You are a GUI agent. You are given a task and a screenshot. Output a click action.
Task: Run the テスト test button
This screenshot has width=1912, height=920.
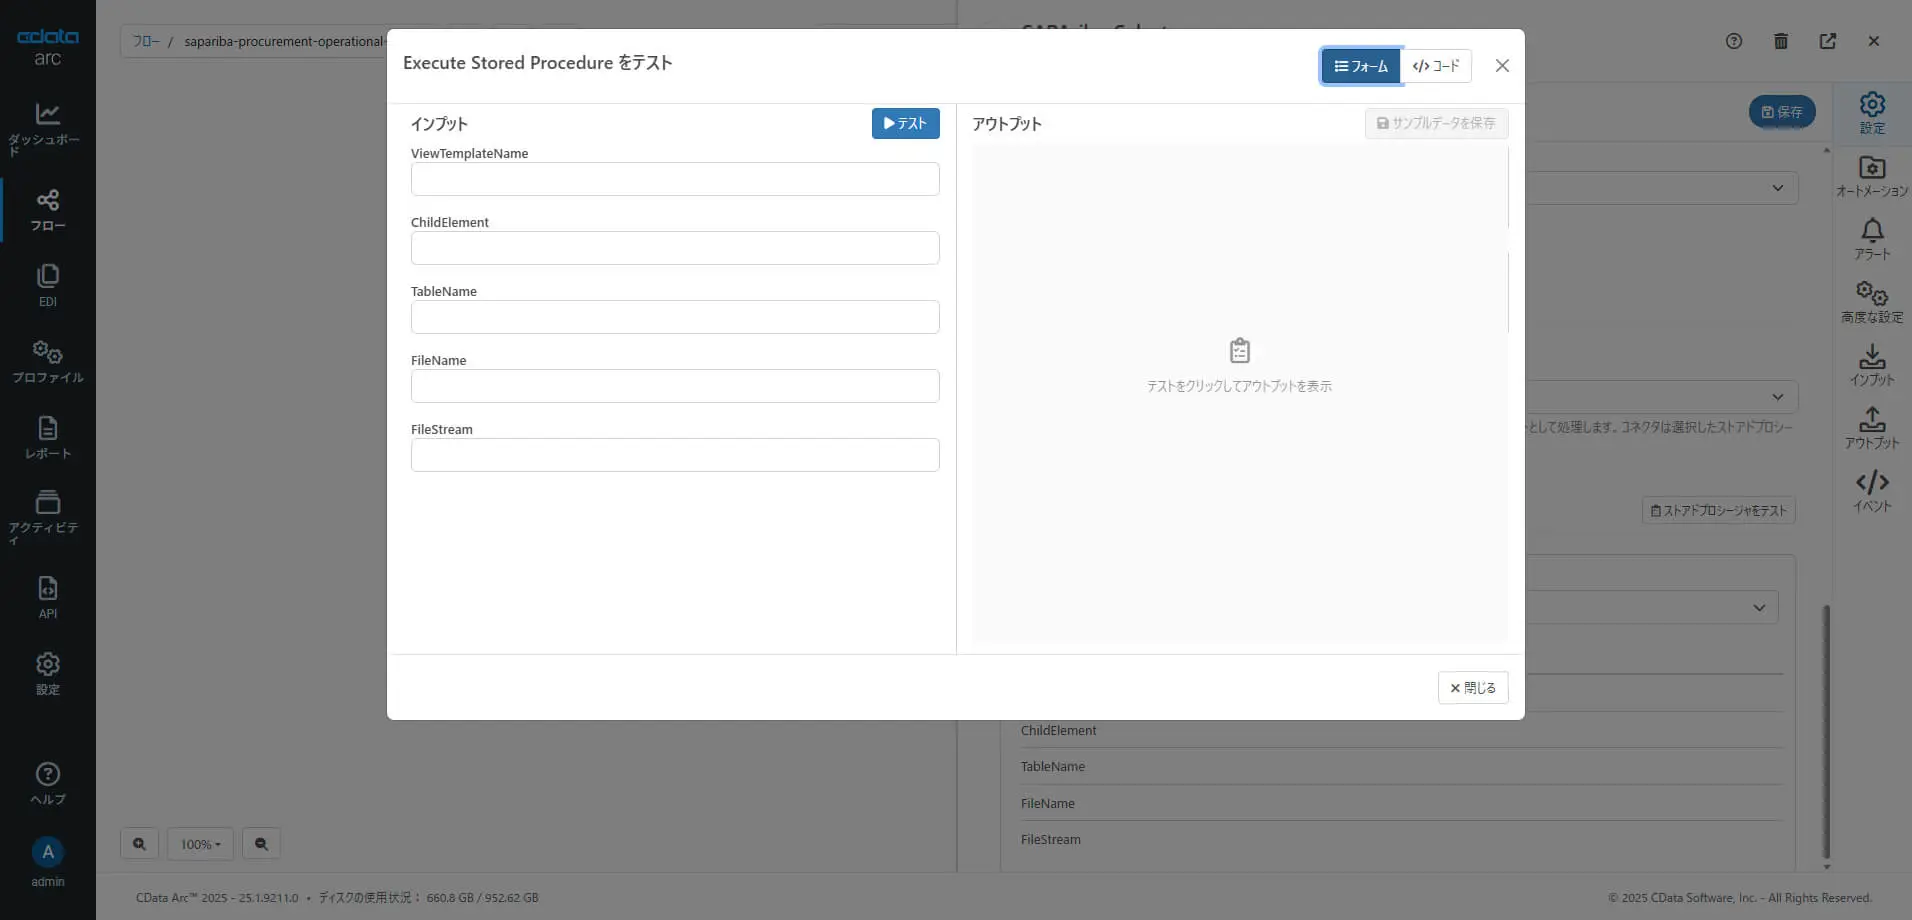(x=905, y=123)
